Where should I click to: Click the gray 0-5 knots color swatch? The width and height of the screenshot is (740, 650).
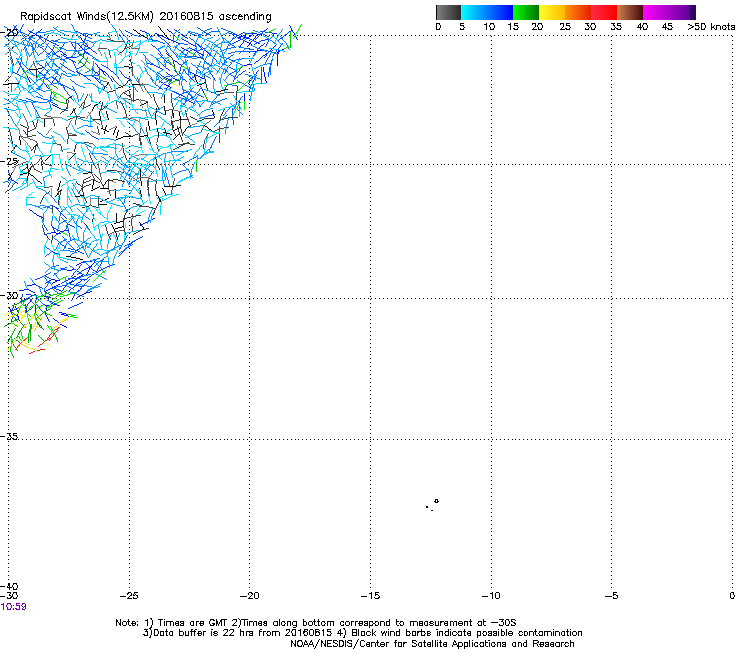tap(448, 12)
